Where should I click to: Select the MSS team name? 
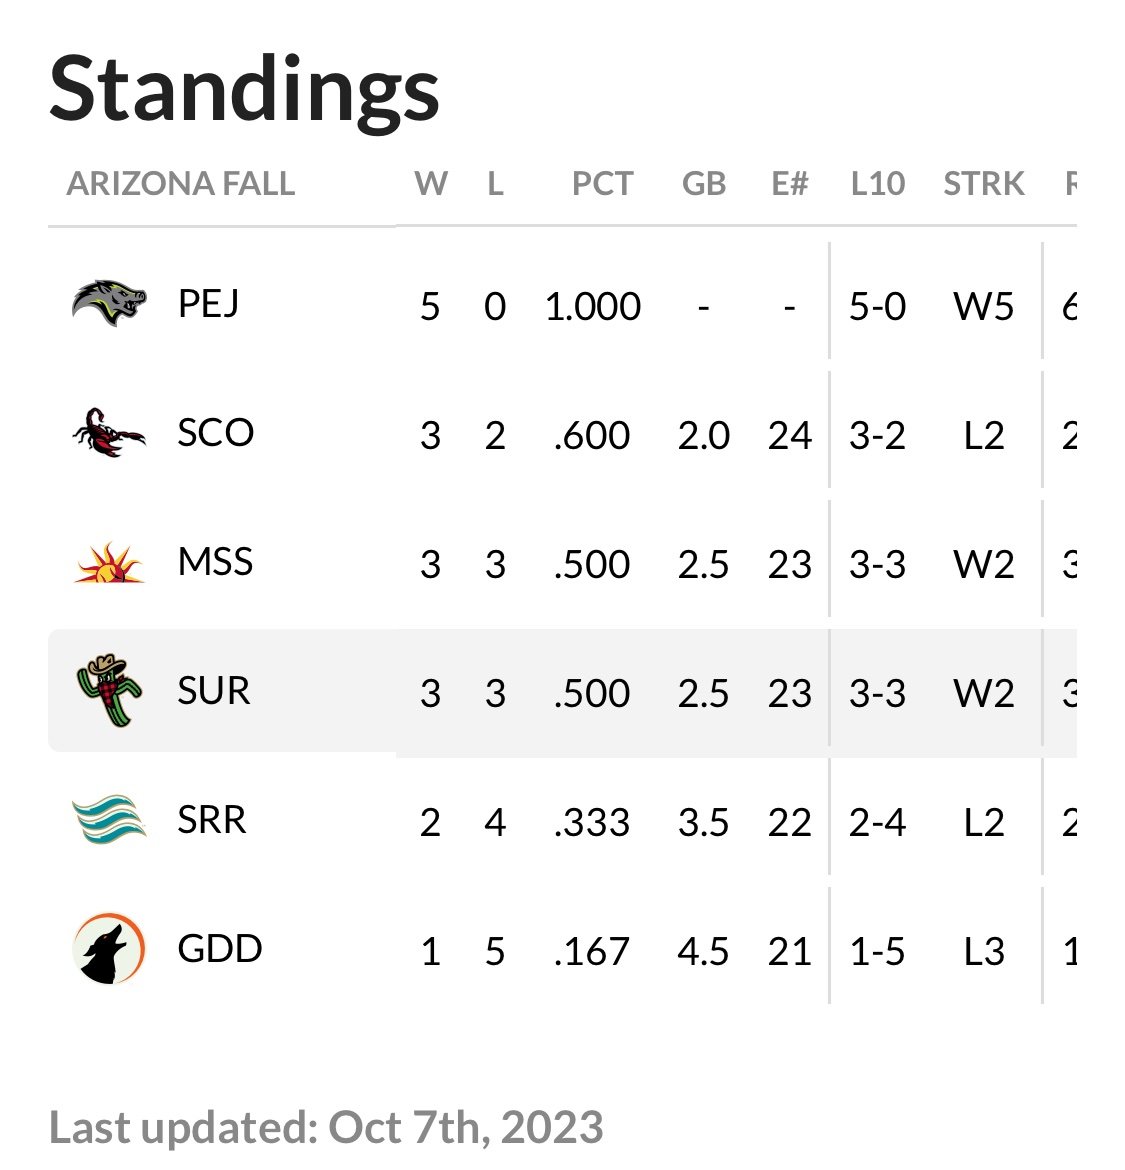(x=215, y=562)
